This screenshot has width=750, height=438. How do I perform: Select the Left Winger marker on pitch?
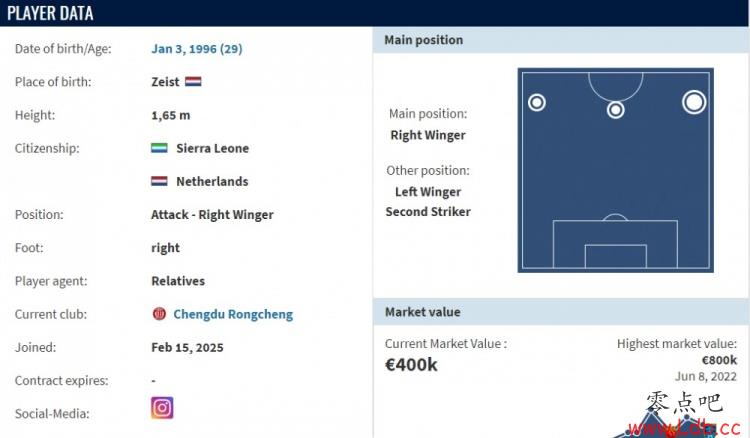tap(537, 102)
